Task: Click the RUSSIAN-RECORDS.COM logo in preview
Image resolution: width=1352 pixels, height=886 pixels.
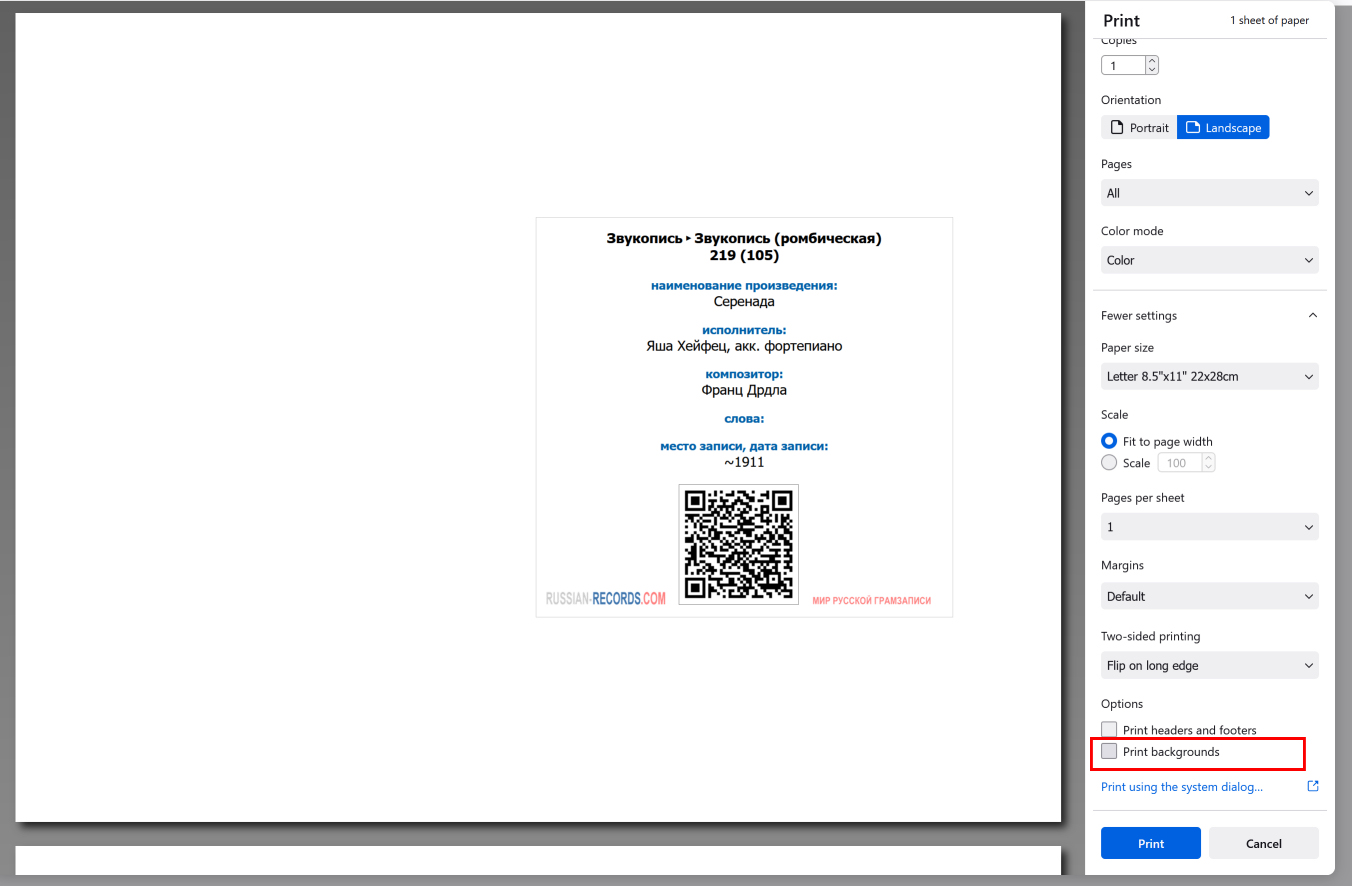Action: 605,599
